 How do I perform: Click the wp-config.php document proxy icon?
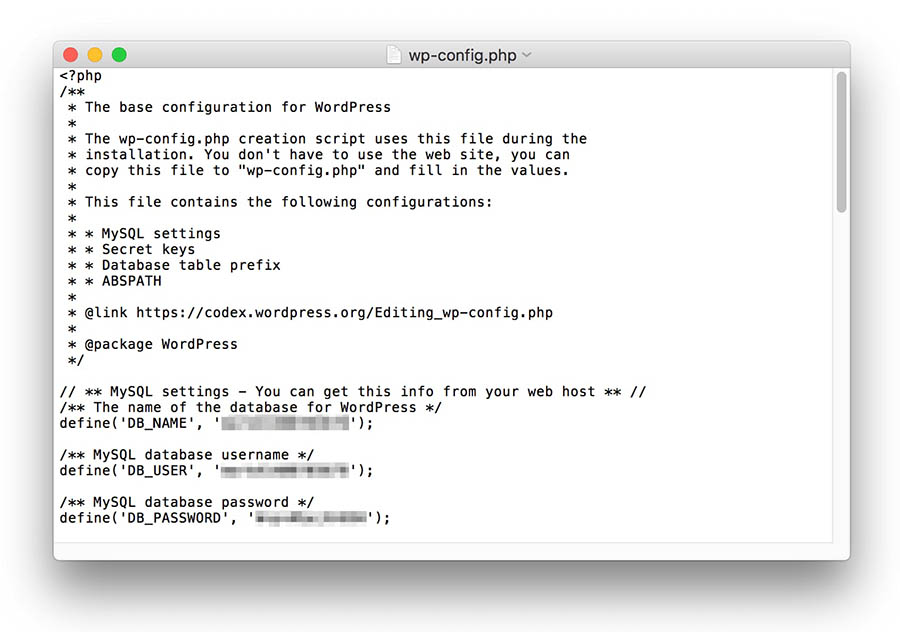pyautogui.click(x=395, y=54)
